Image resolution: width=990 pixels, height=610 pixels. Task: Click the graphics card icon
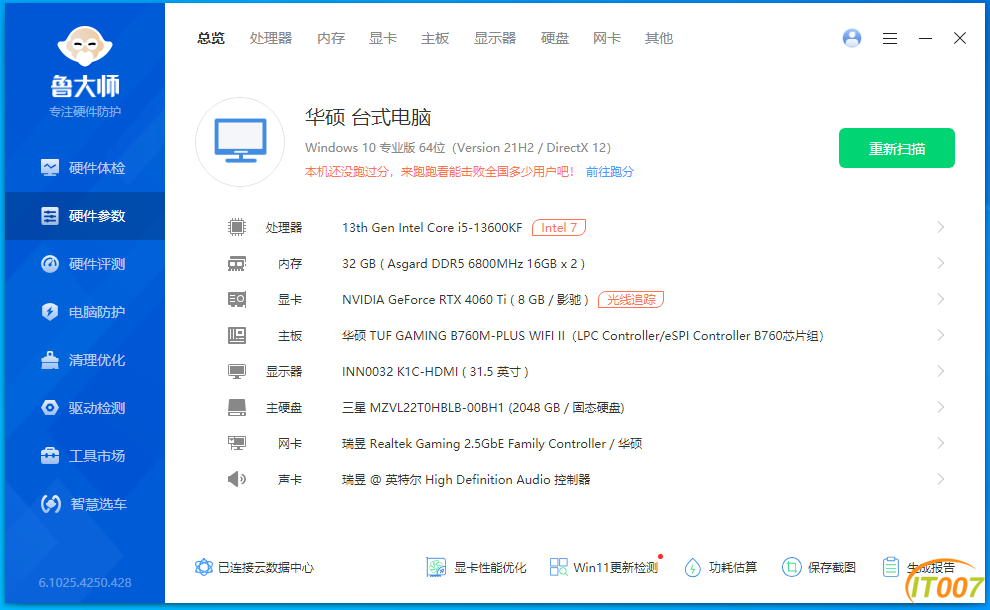click(237, 299)
